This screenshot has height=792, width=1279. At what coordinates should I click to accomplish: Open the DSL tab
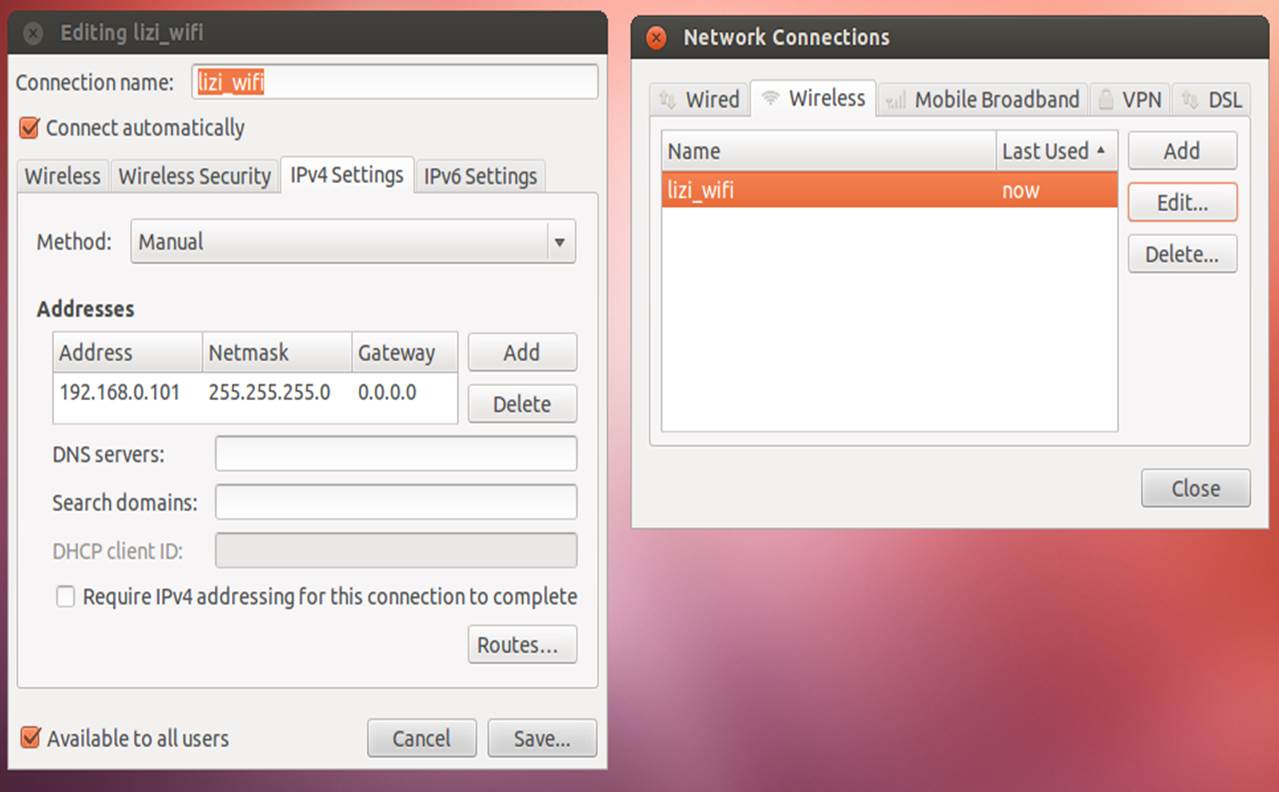click(1212, 100)
